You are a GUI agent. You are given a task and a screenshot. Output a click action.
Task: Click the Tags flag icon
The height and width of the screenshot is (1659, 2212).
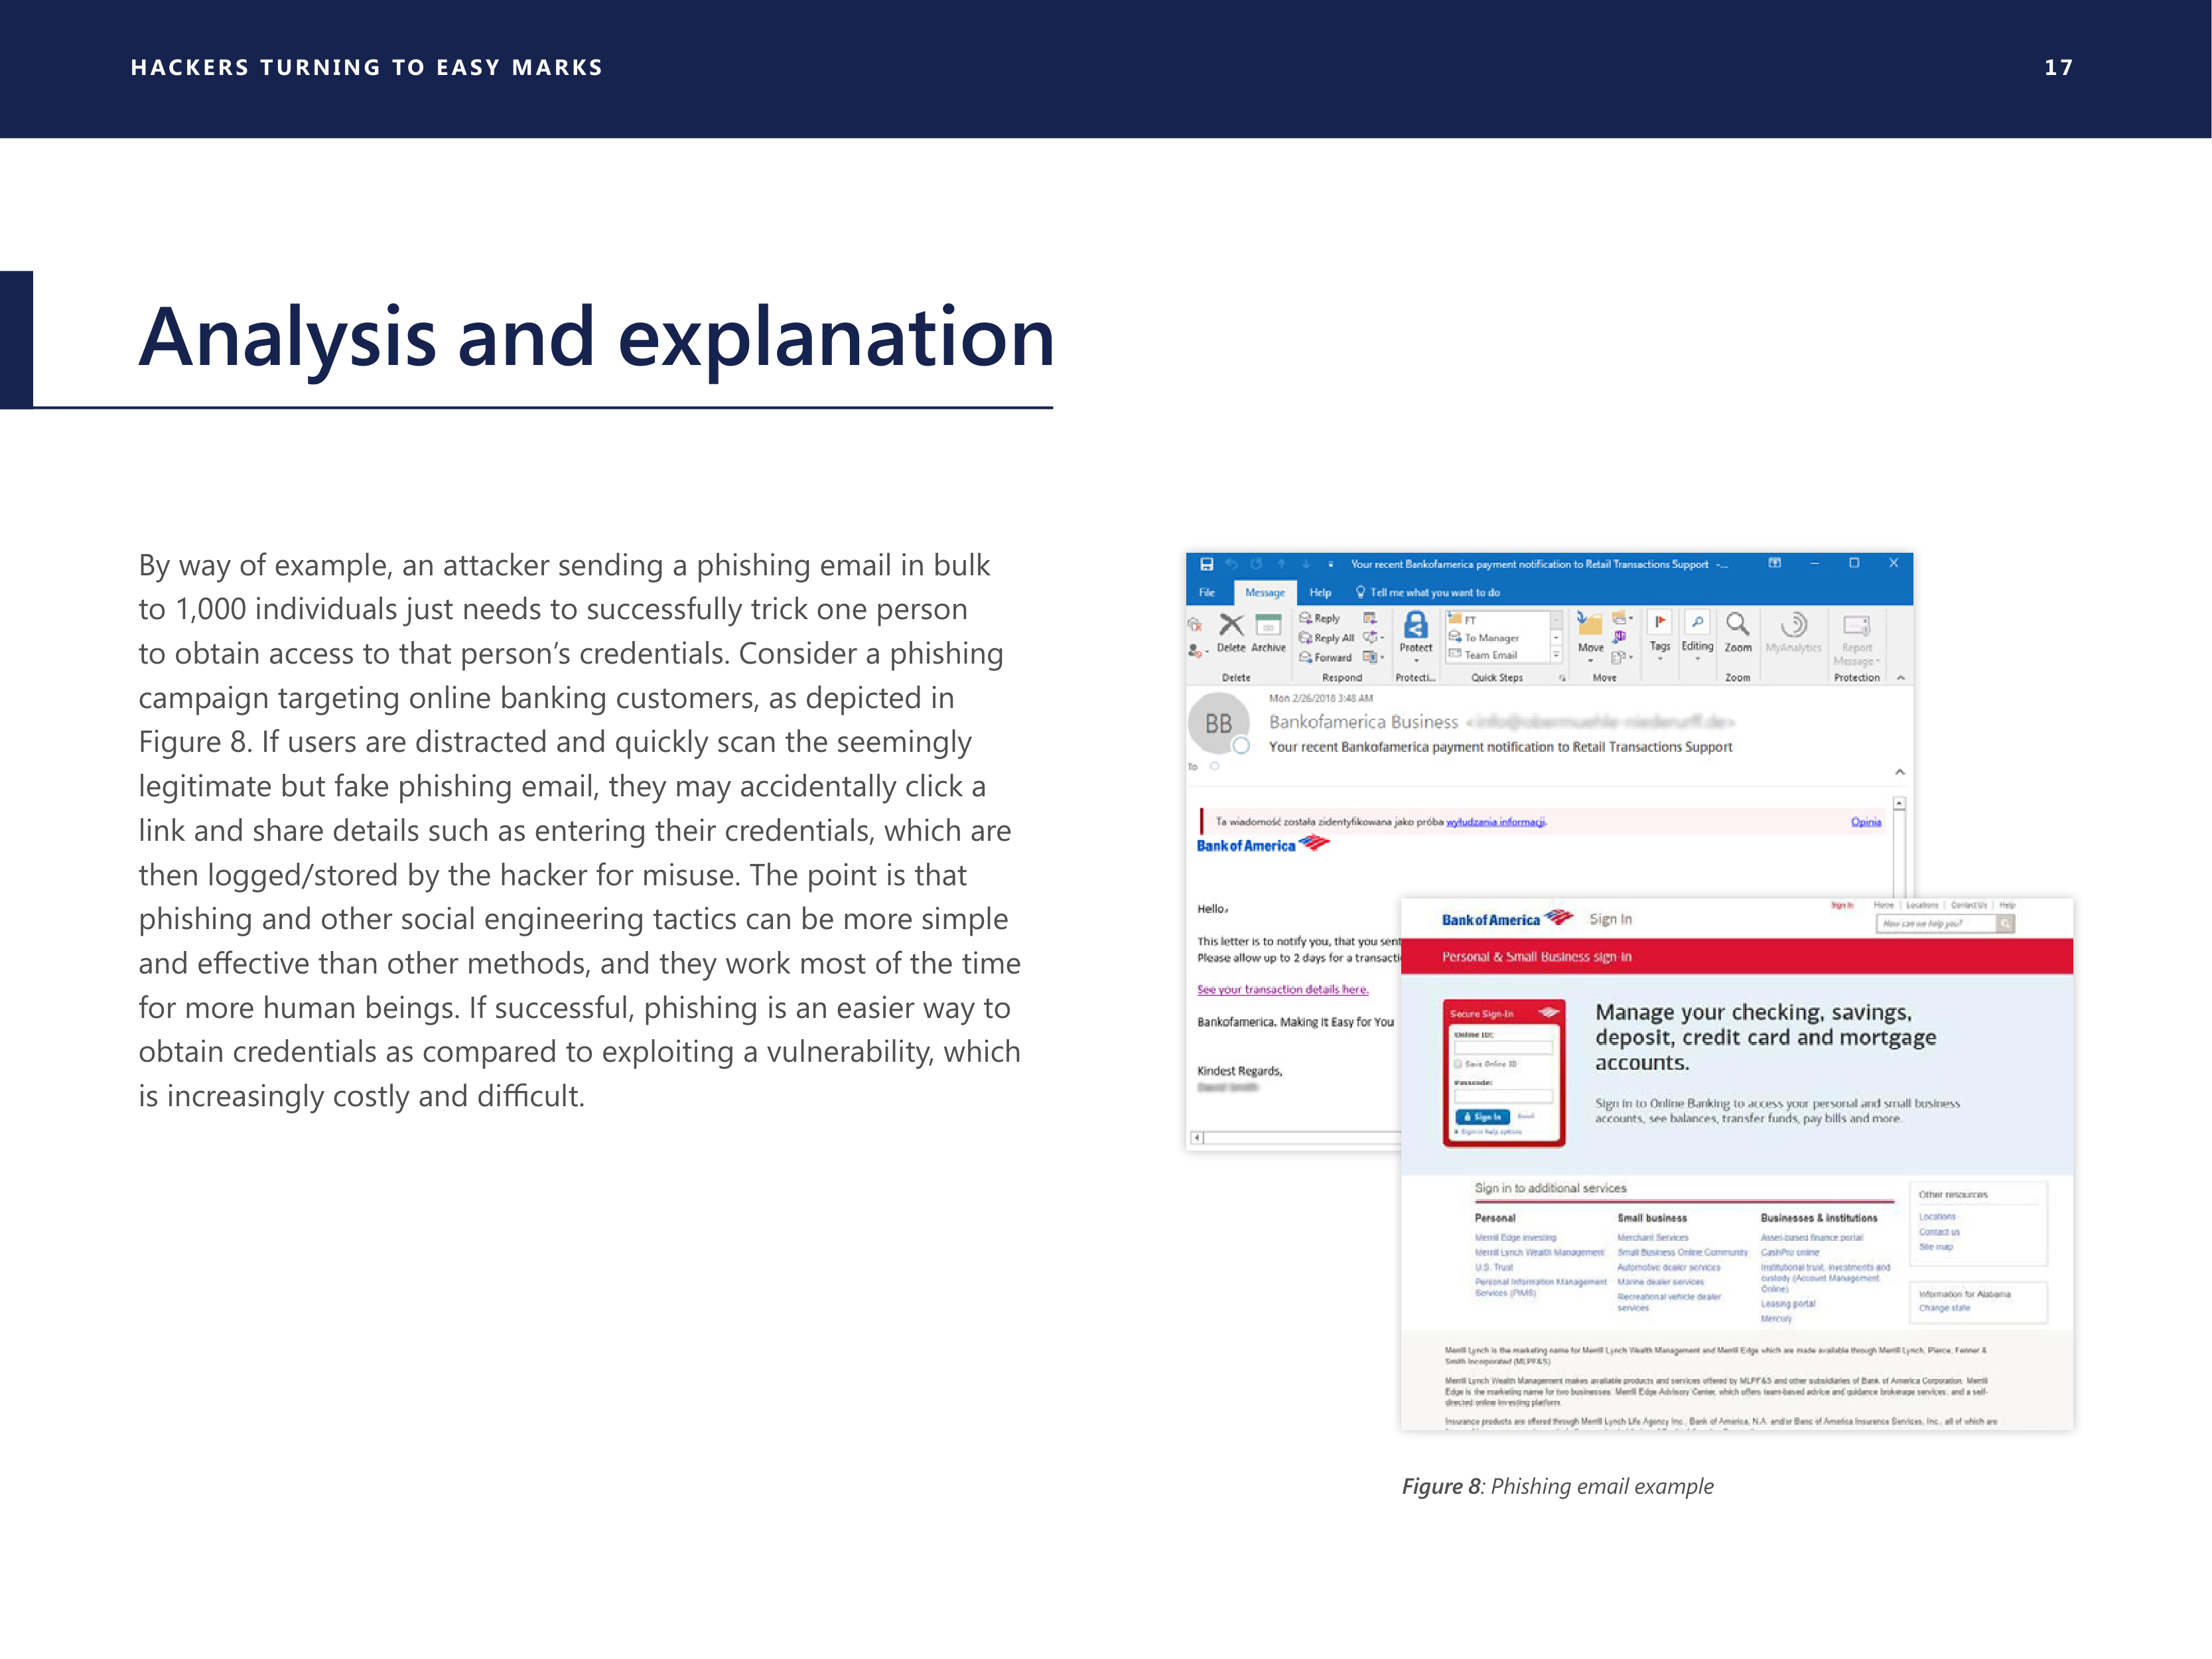[x=1660, y=623]
